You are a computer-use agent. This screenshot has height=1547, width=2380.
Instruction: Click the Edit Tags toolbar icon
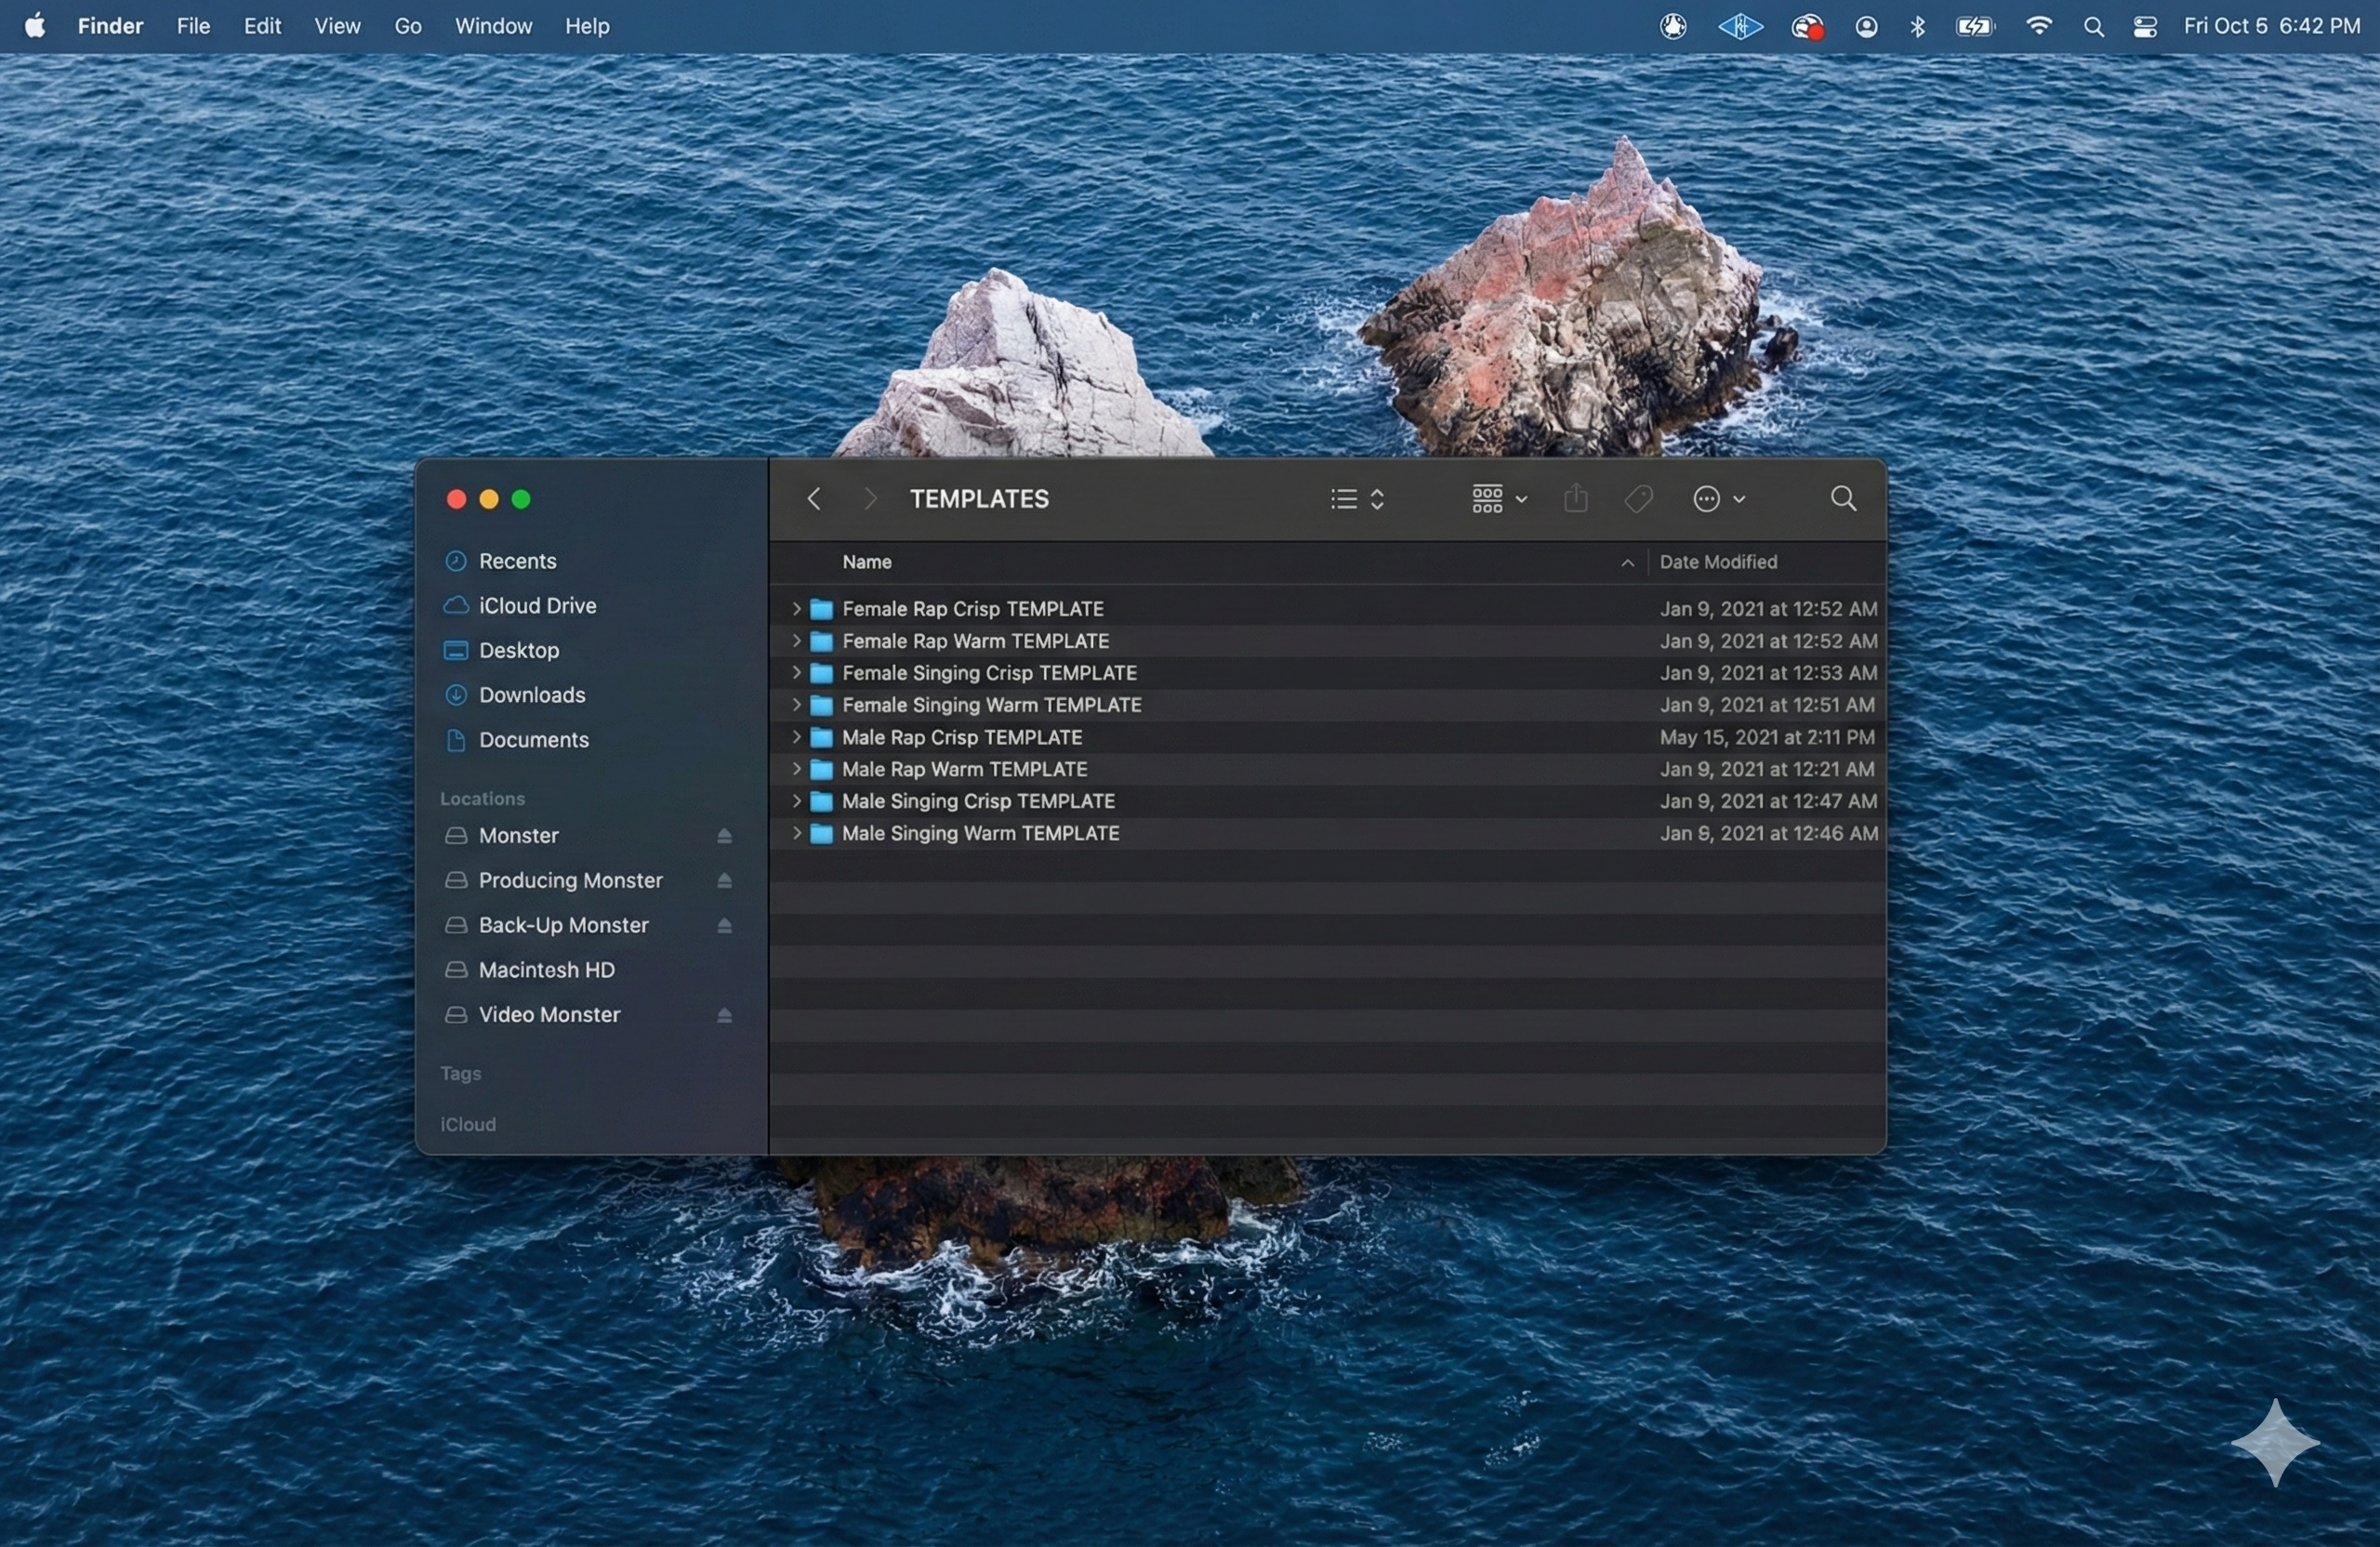[1638, 499]
